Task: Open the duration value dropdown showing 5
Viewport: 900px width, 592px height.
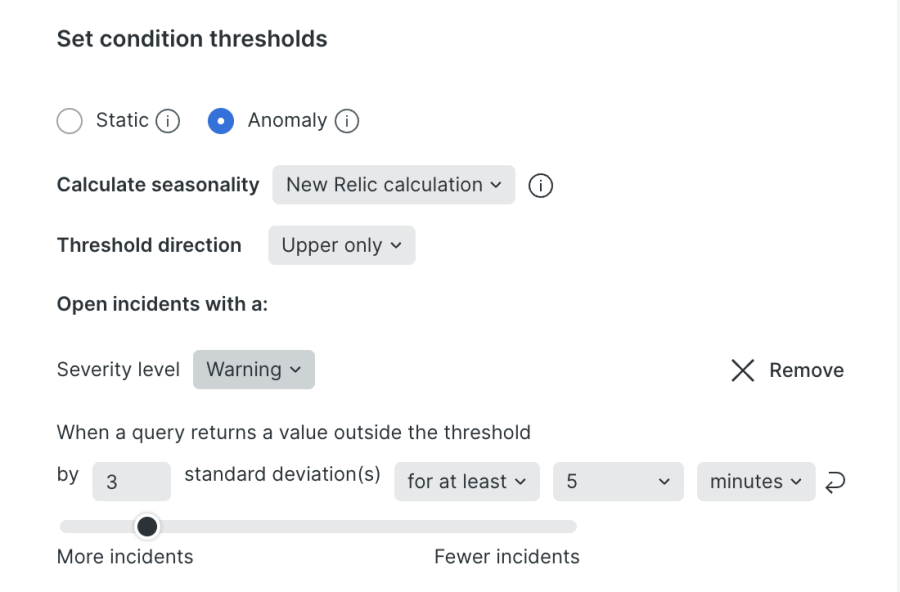Action: 617,482
